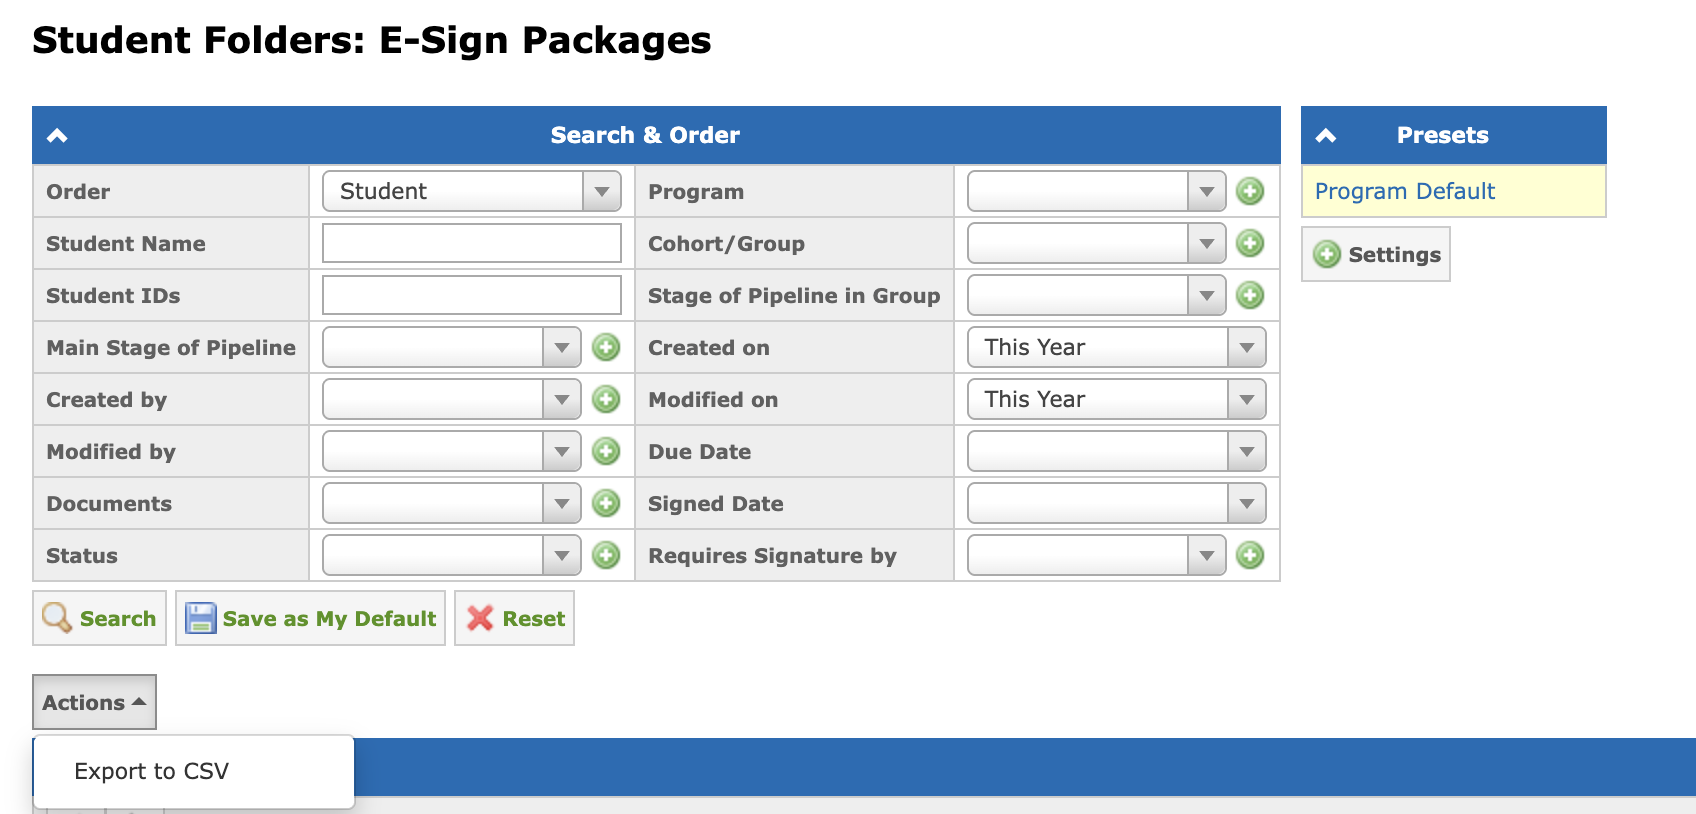Add another Cohort/Group filter with plus icon
Screen dimensions: 1696x814
pyautogui.click(x=1250, y=243)
